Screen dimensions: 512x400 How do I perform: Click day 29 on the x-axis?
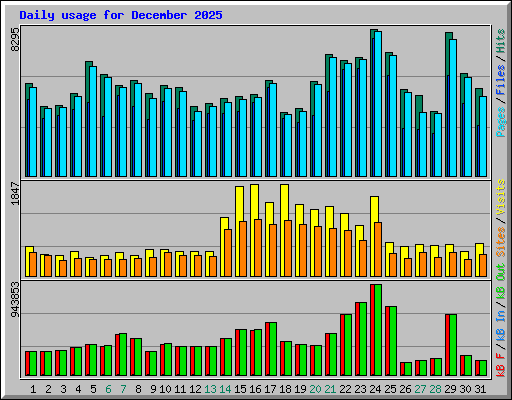[x=450, y=389]
